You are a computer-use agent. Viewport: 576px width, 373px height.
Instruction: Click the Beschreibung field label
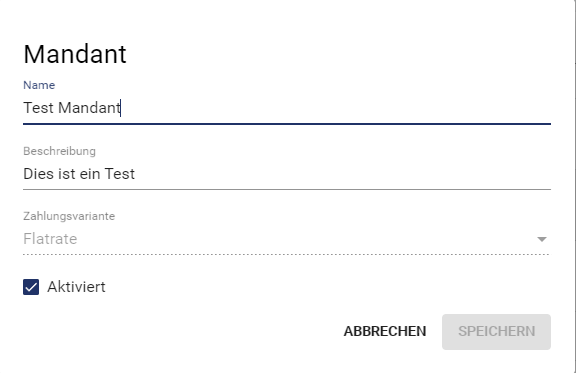tap(59, 151)
